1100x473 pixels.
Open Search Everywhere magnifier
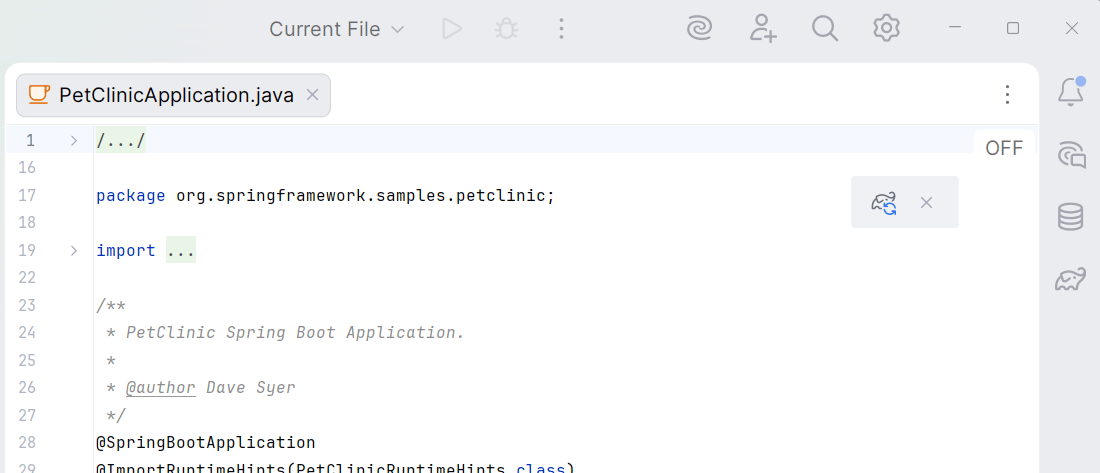[825, 29]
